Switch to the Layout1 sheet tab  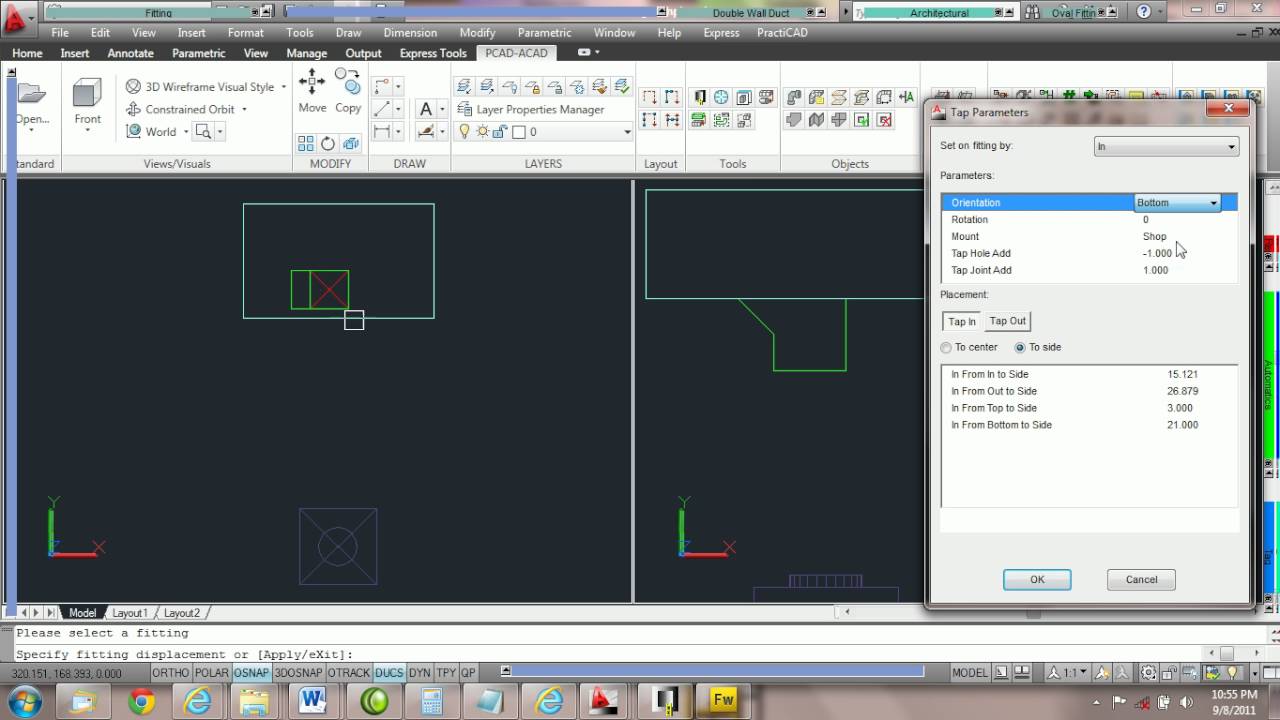pyautogui.click(x=130, y=613)
